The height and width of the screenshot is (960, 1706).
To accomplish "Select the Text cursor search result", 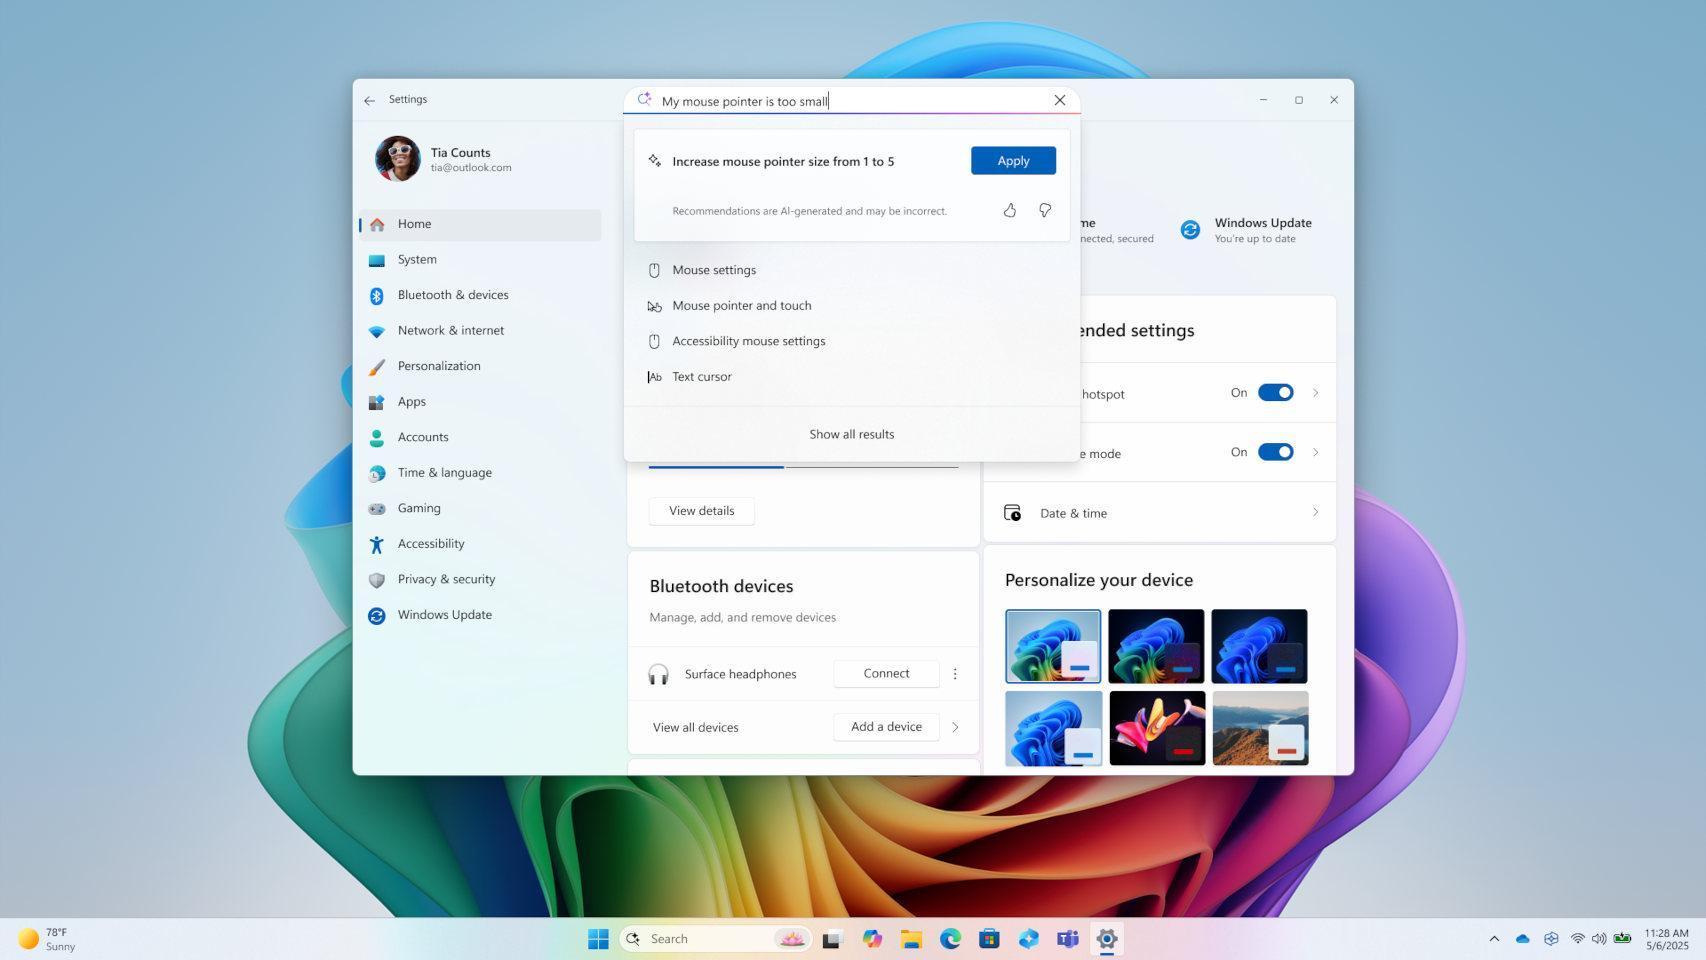I will pyautogui.click(x=701, y=376).
